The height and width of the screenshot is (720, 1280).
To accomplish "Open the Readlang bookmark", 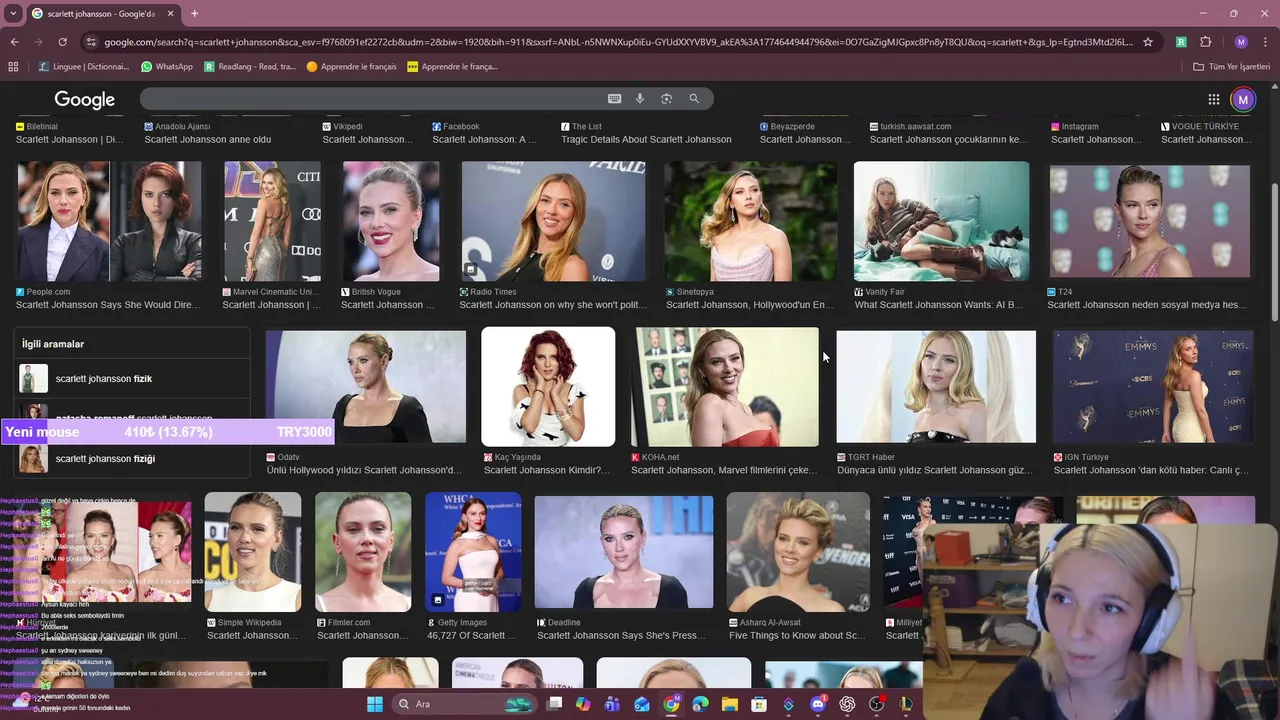I will click(x=249, y=66).
